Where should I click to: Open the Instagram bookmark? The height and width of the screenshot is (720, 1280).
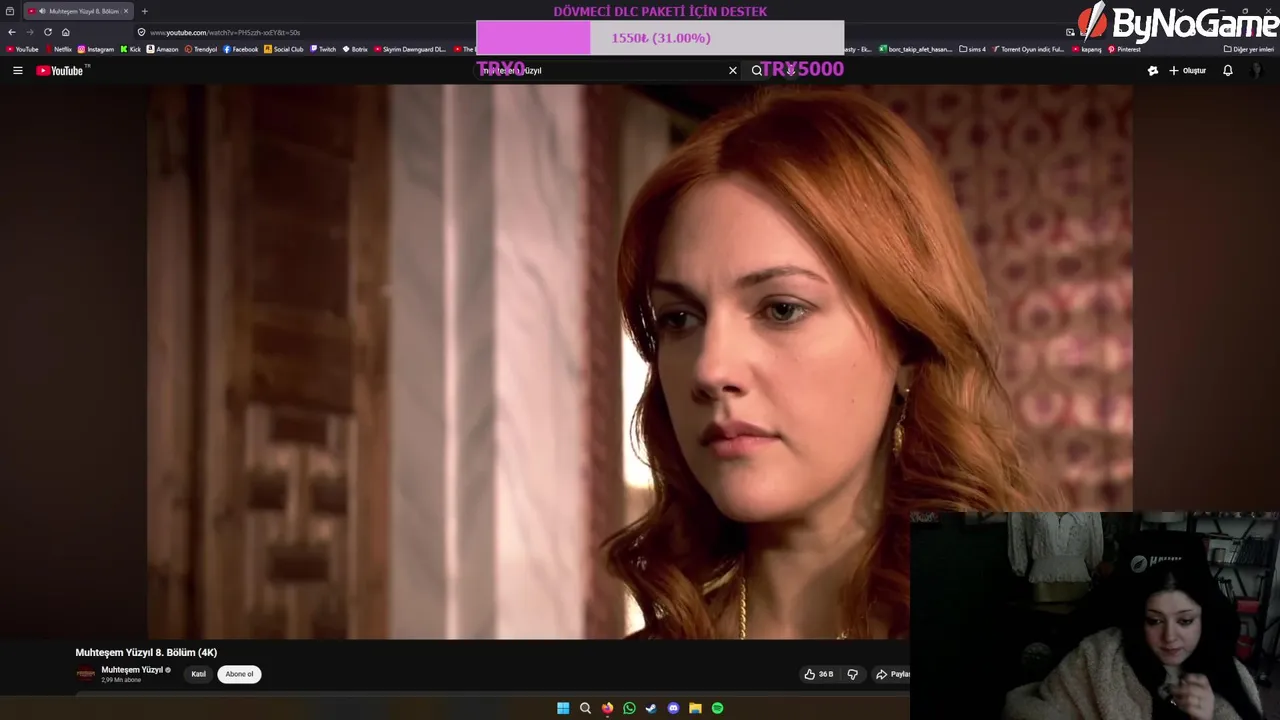click(x=96, y=49)
